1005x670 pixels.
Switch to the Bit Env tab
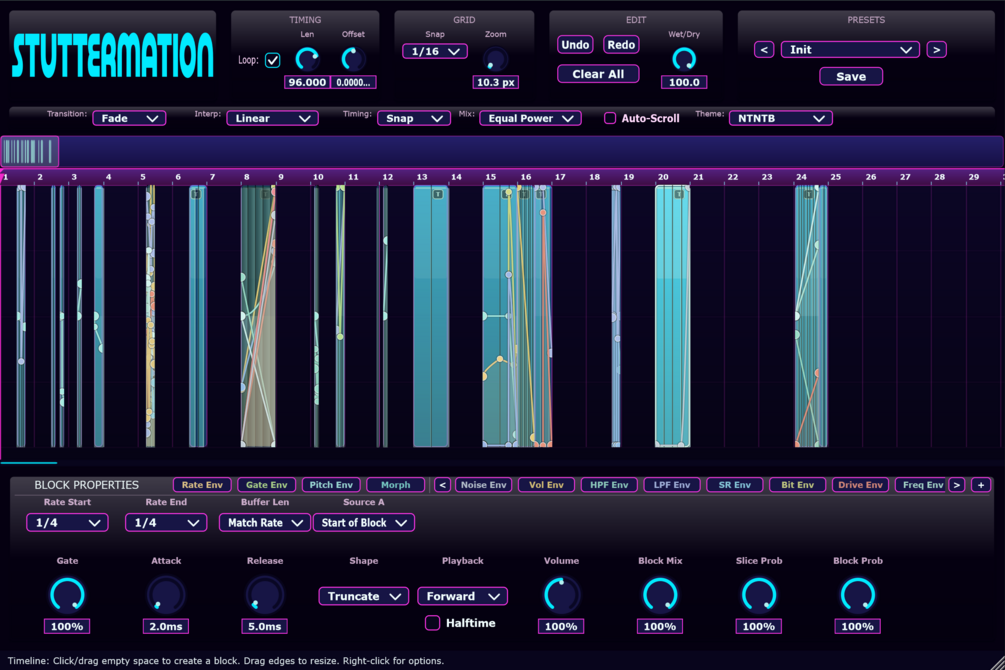(797, 485)
